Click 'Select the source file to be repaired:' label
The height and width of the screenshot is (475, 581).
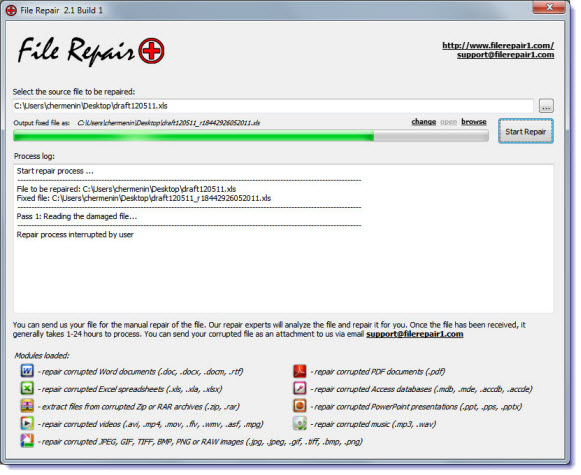click(74, 92)
